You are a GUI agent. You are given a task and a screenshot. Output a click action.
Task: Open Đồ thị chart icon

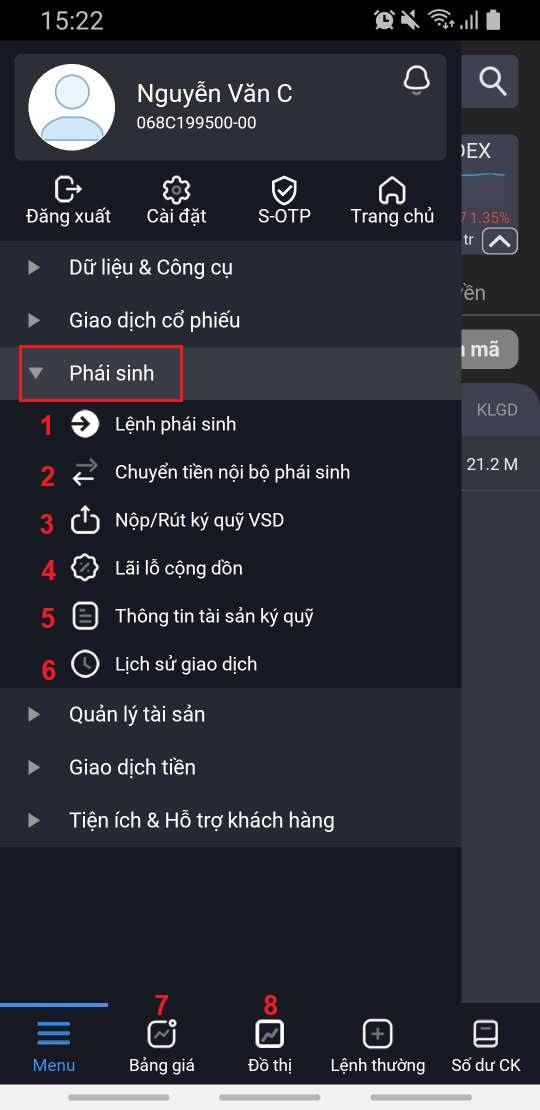270,1034
